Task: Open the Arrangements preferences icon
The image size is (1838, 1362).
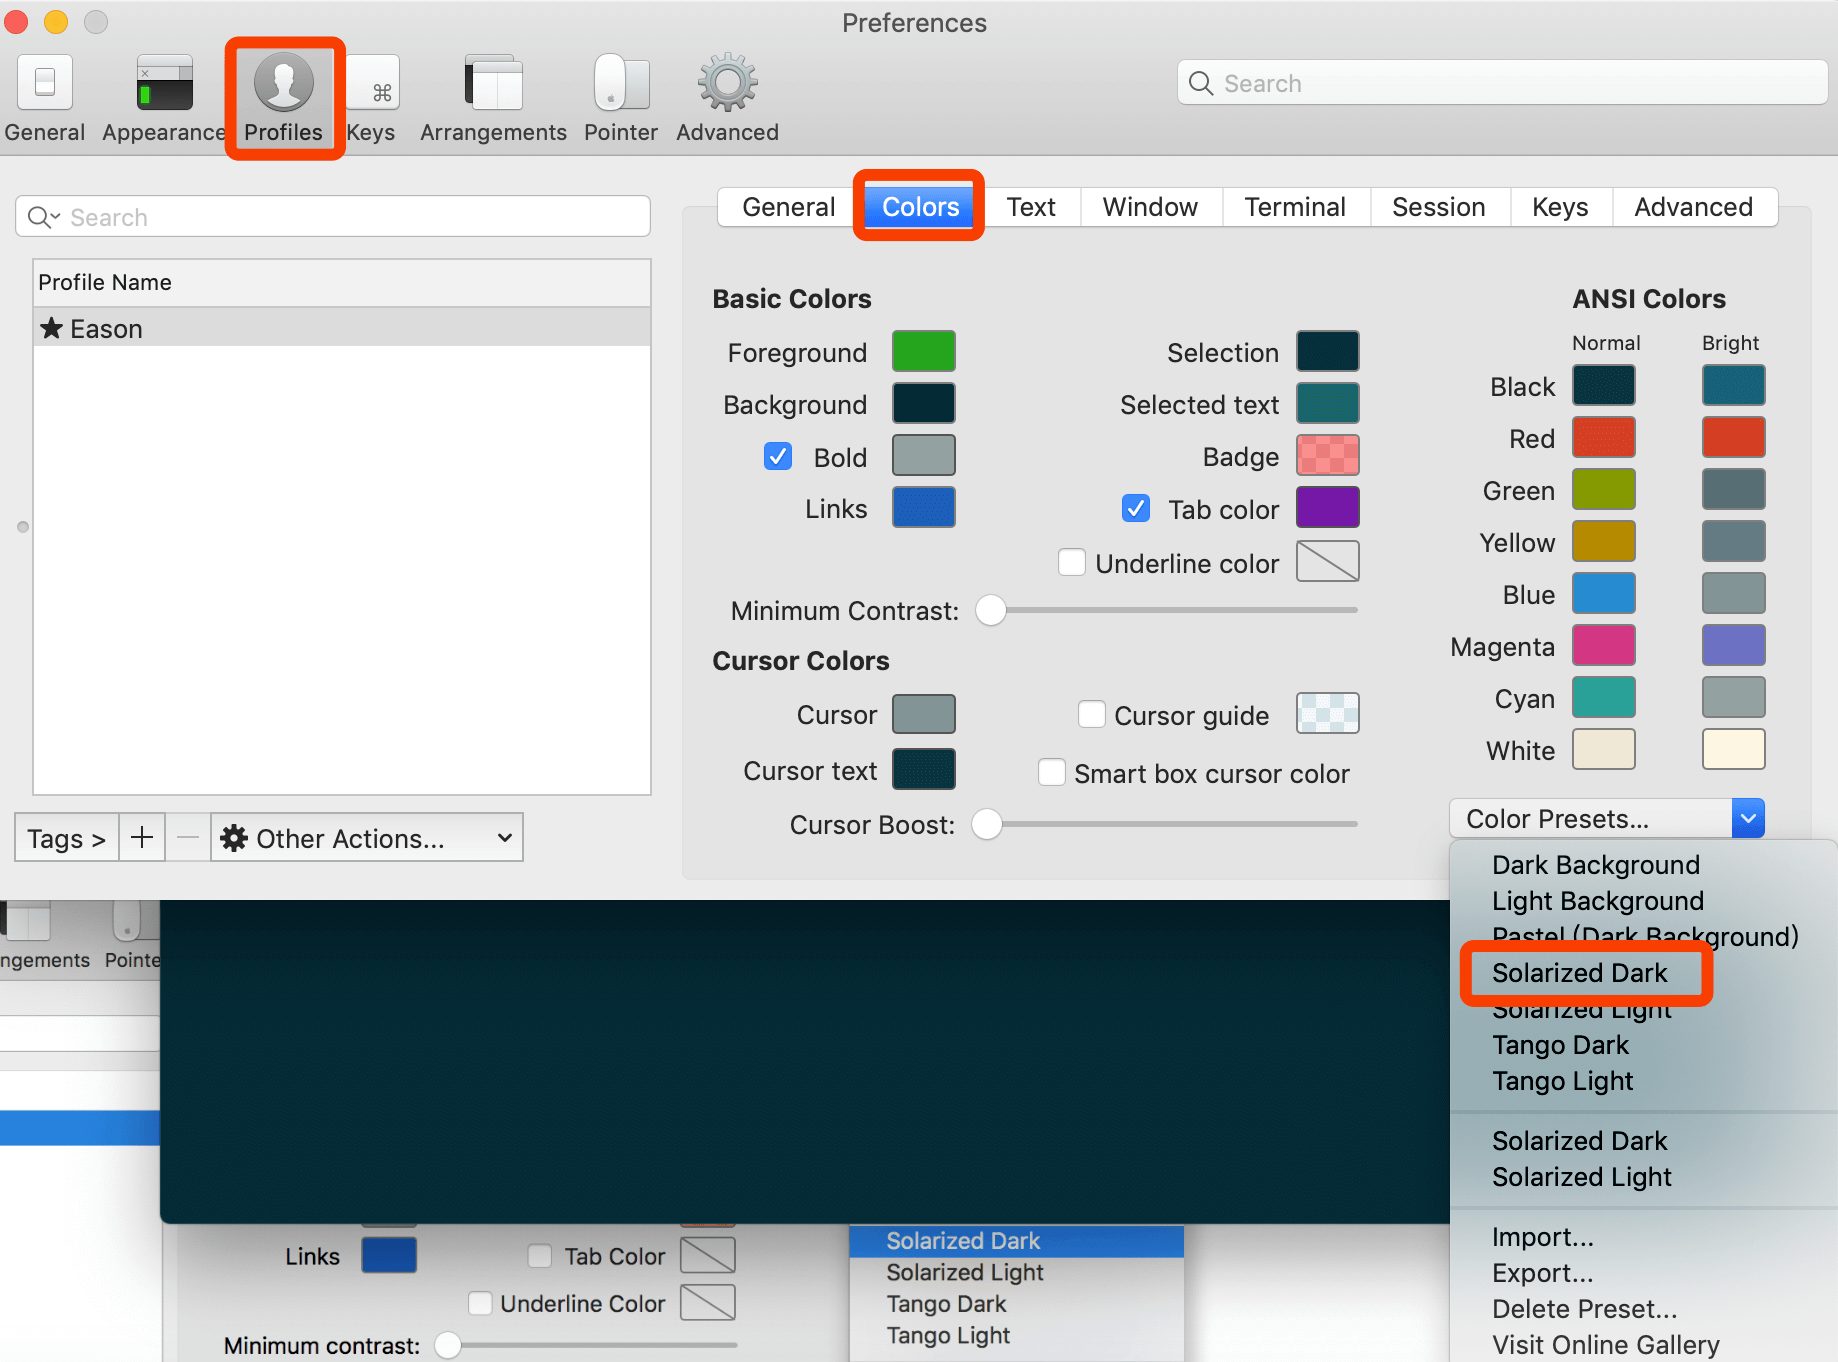Action: click(493, 83)
